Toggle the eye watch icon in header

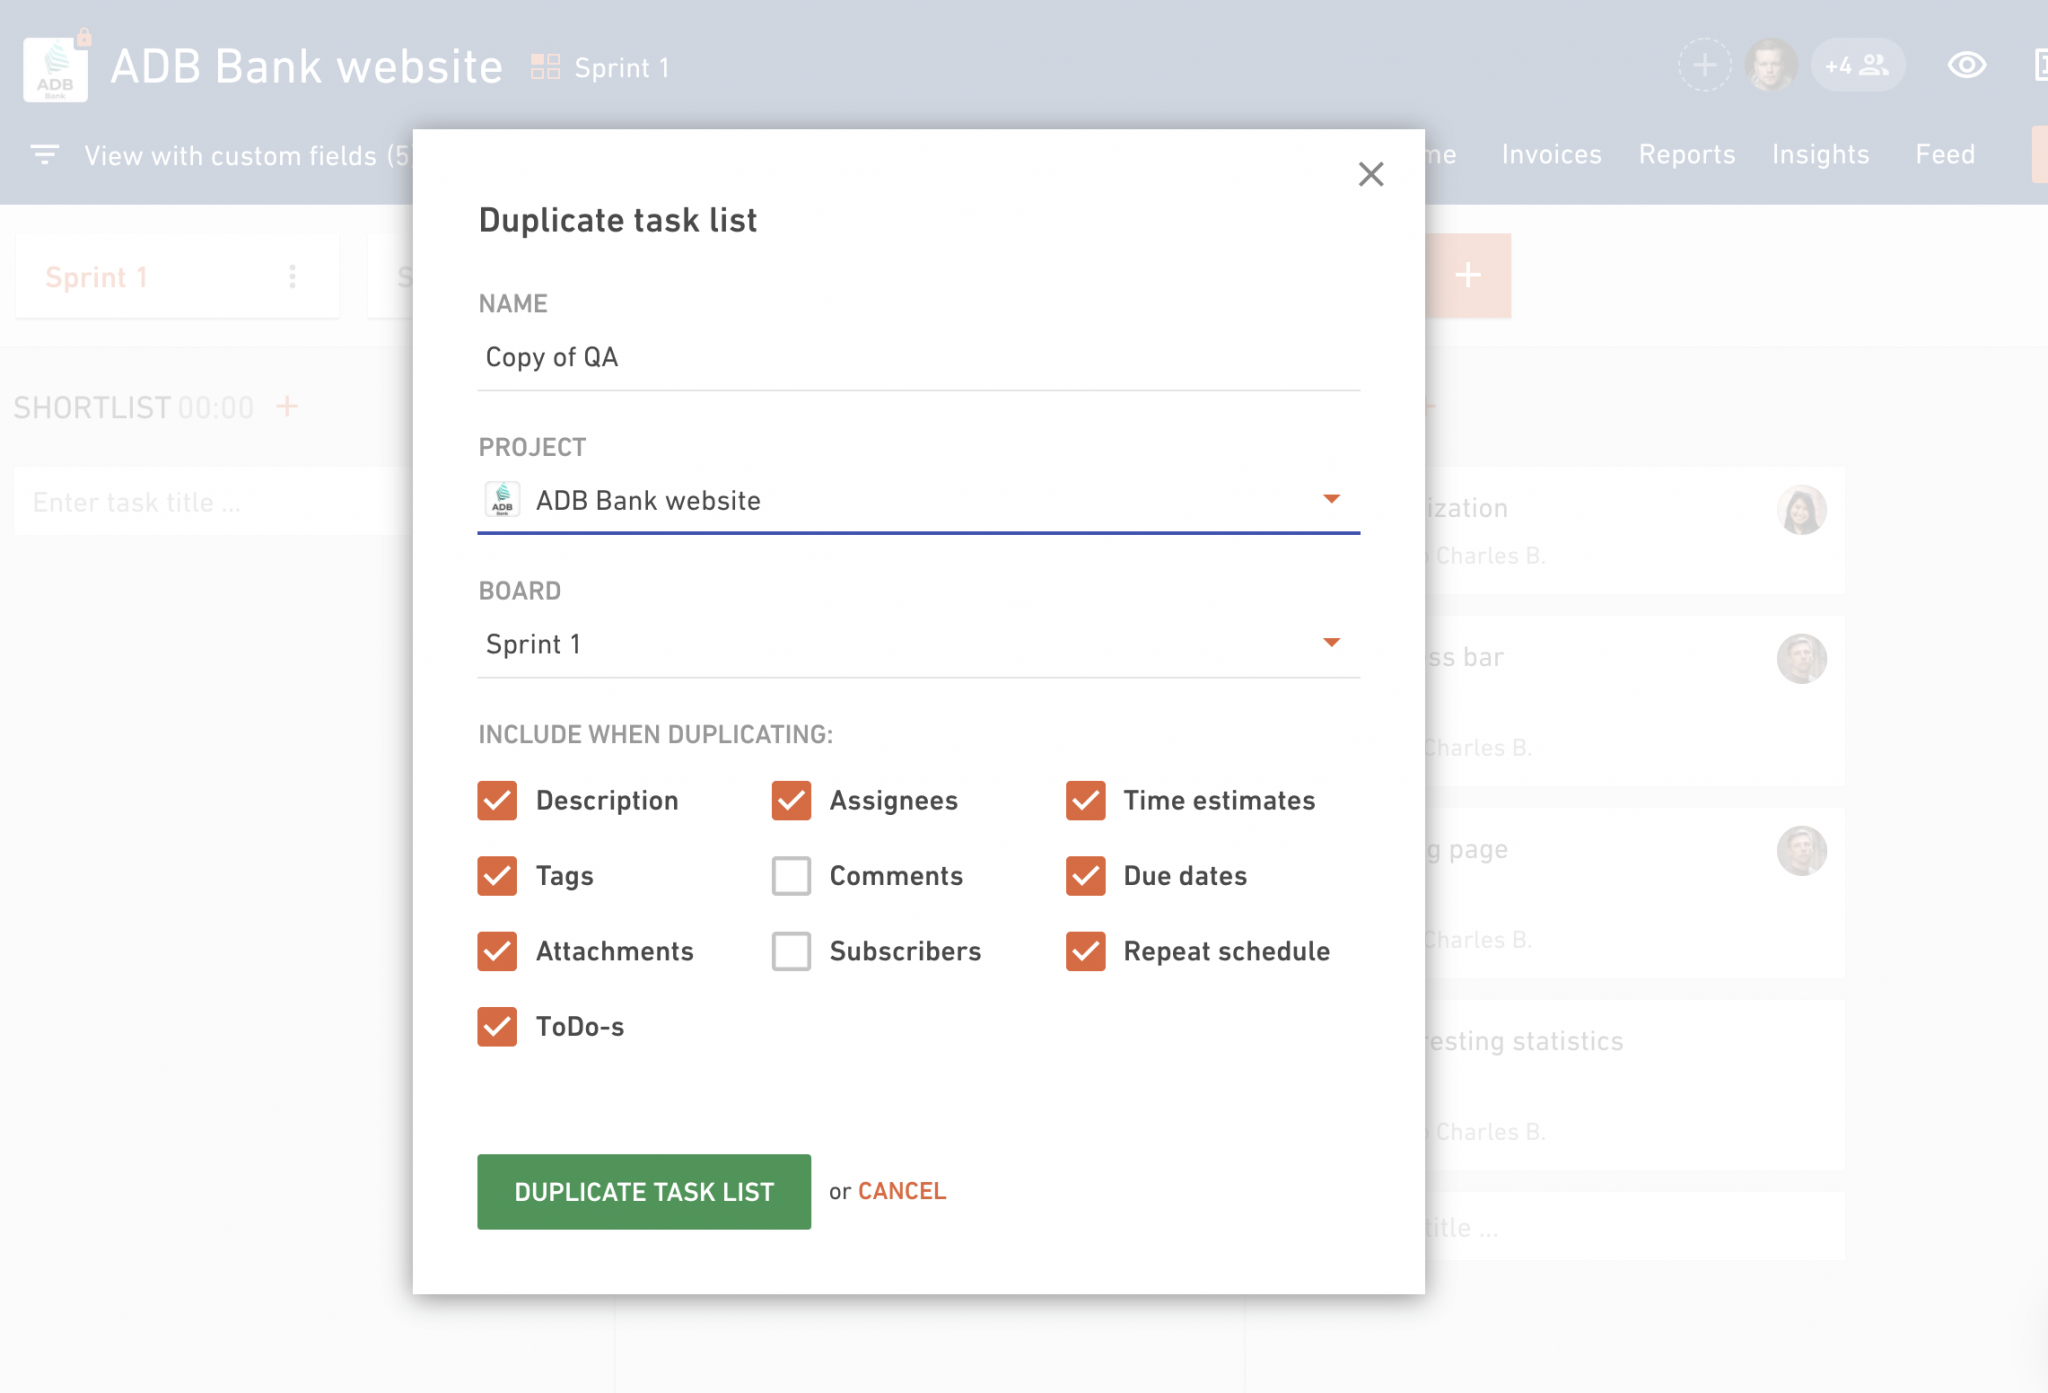1966,66
